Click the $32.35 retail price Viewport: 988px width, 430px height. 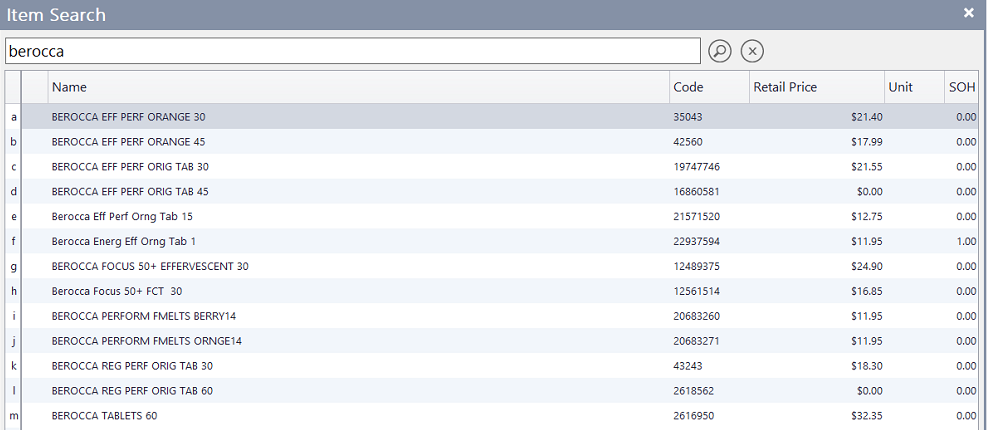click(x=868, y=416)
